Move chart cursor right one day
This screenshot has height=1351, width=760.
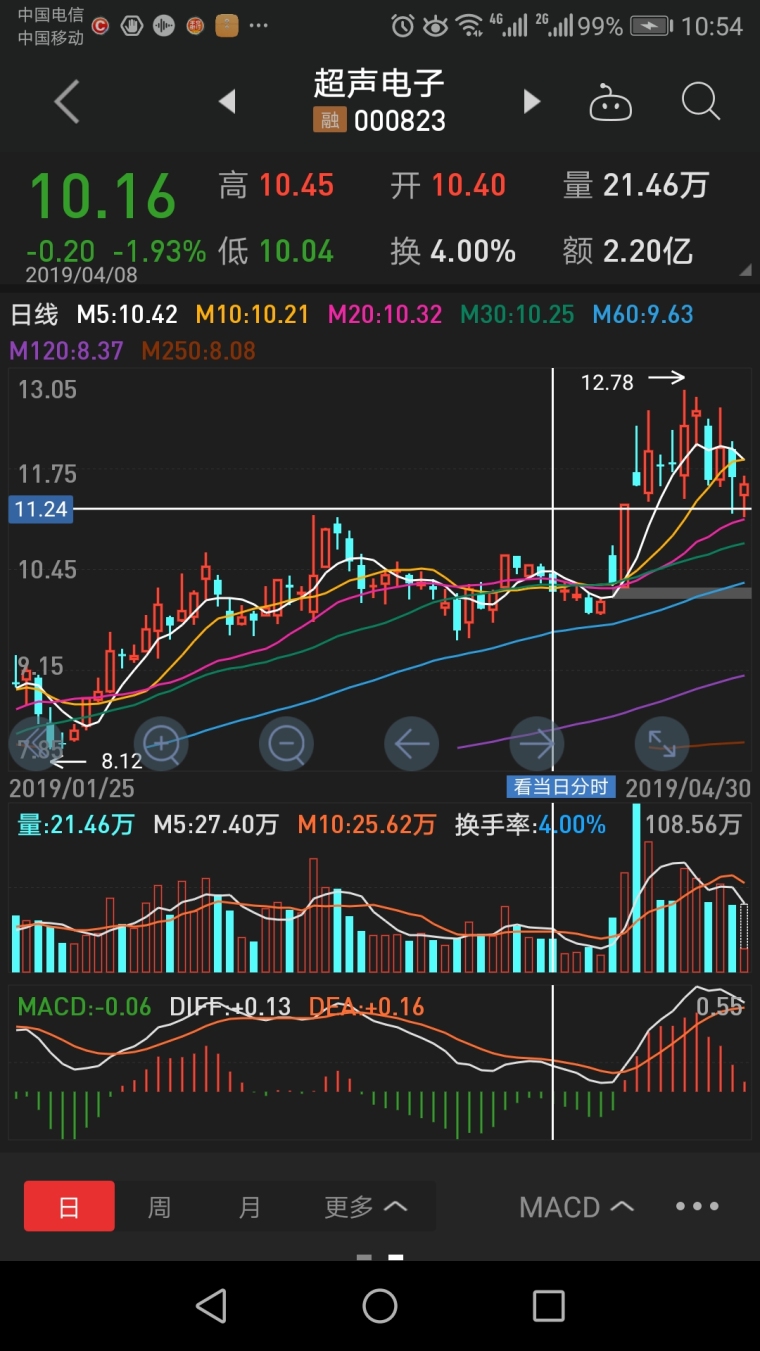pos(537,743)
